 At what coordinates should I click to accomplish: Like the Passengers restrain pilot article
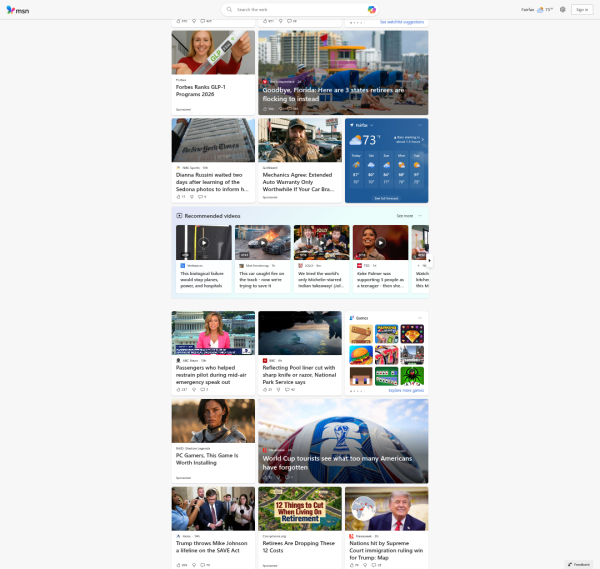[178, 390]
